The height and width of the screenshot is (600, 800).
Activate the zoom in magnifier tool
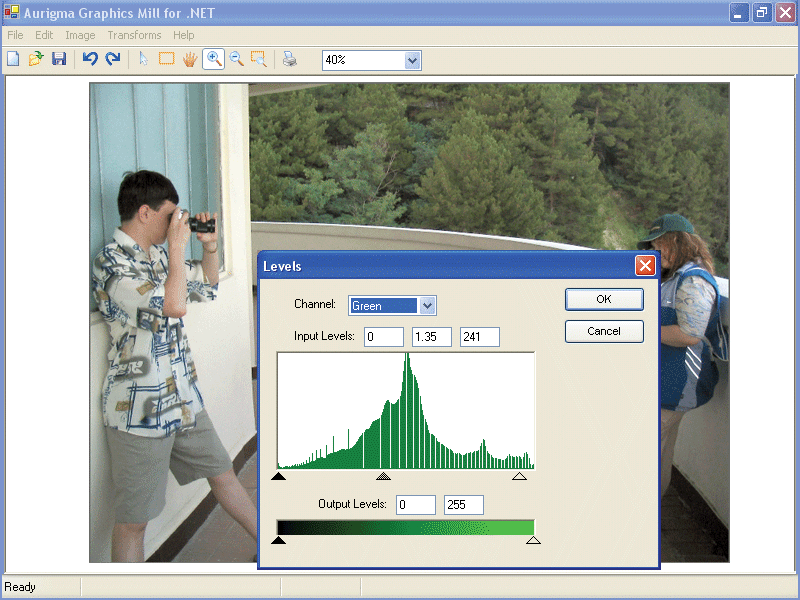coord(213,60)
